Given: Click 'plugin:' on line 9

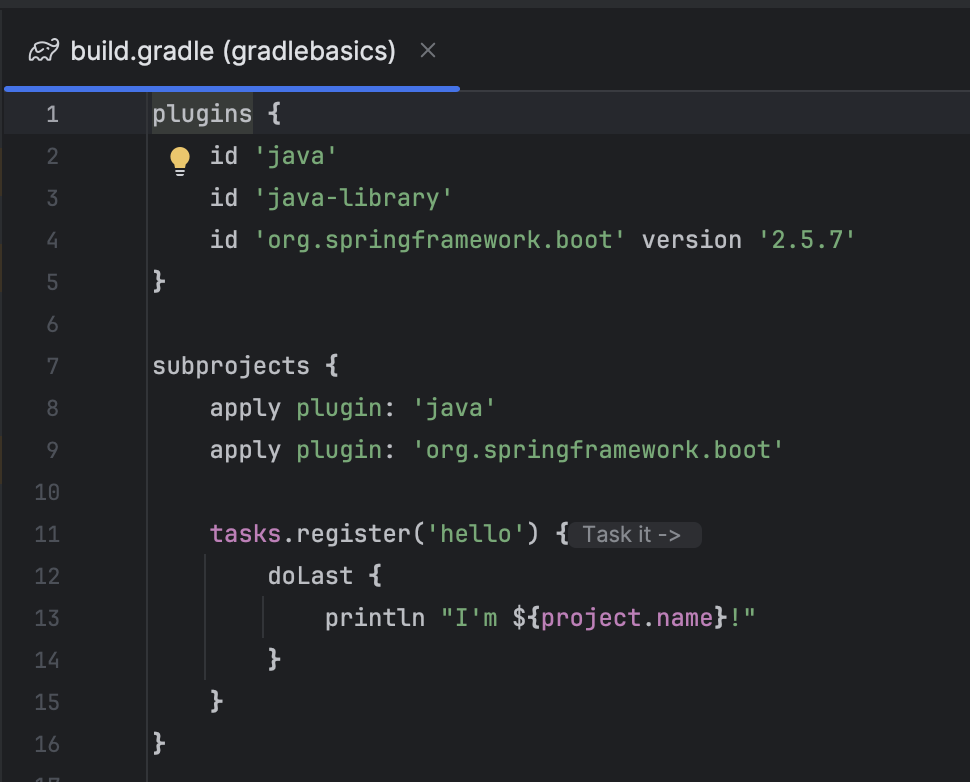Looking at the screenshot, I should (x=345, y=451).
